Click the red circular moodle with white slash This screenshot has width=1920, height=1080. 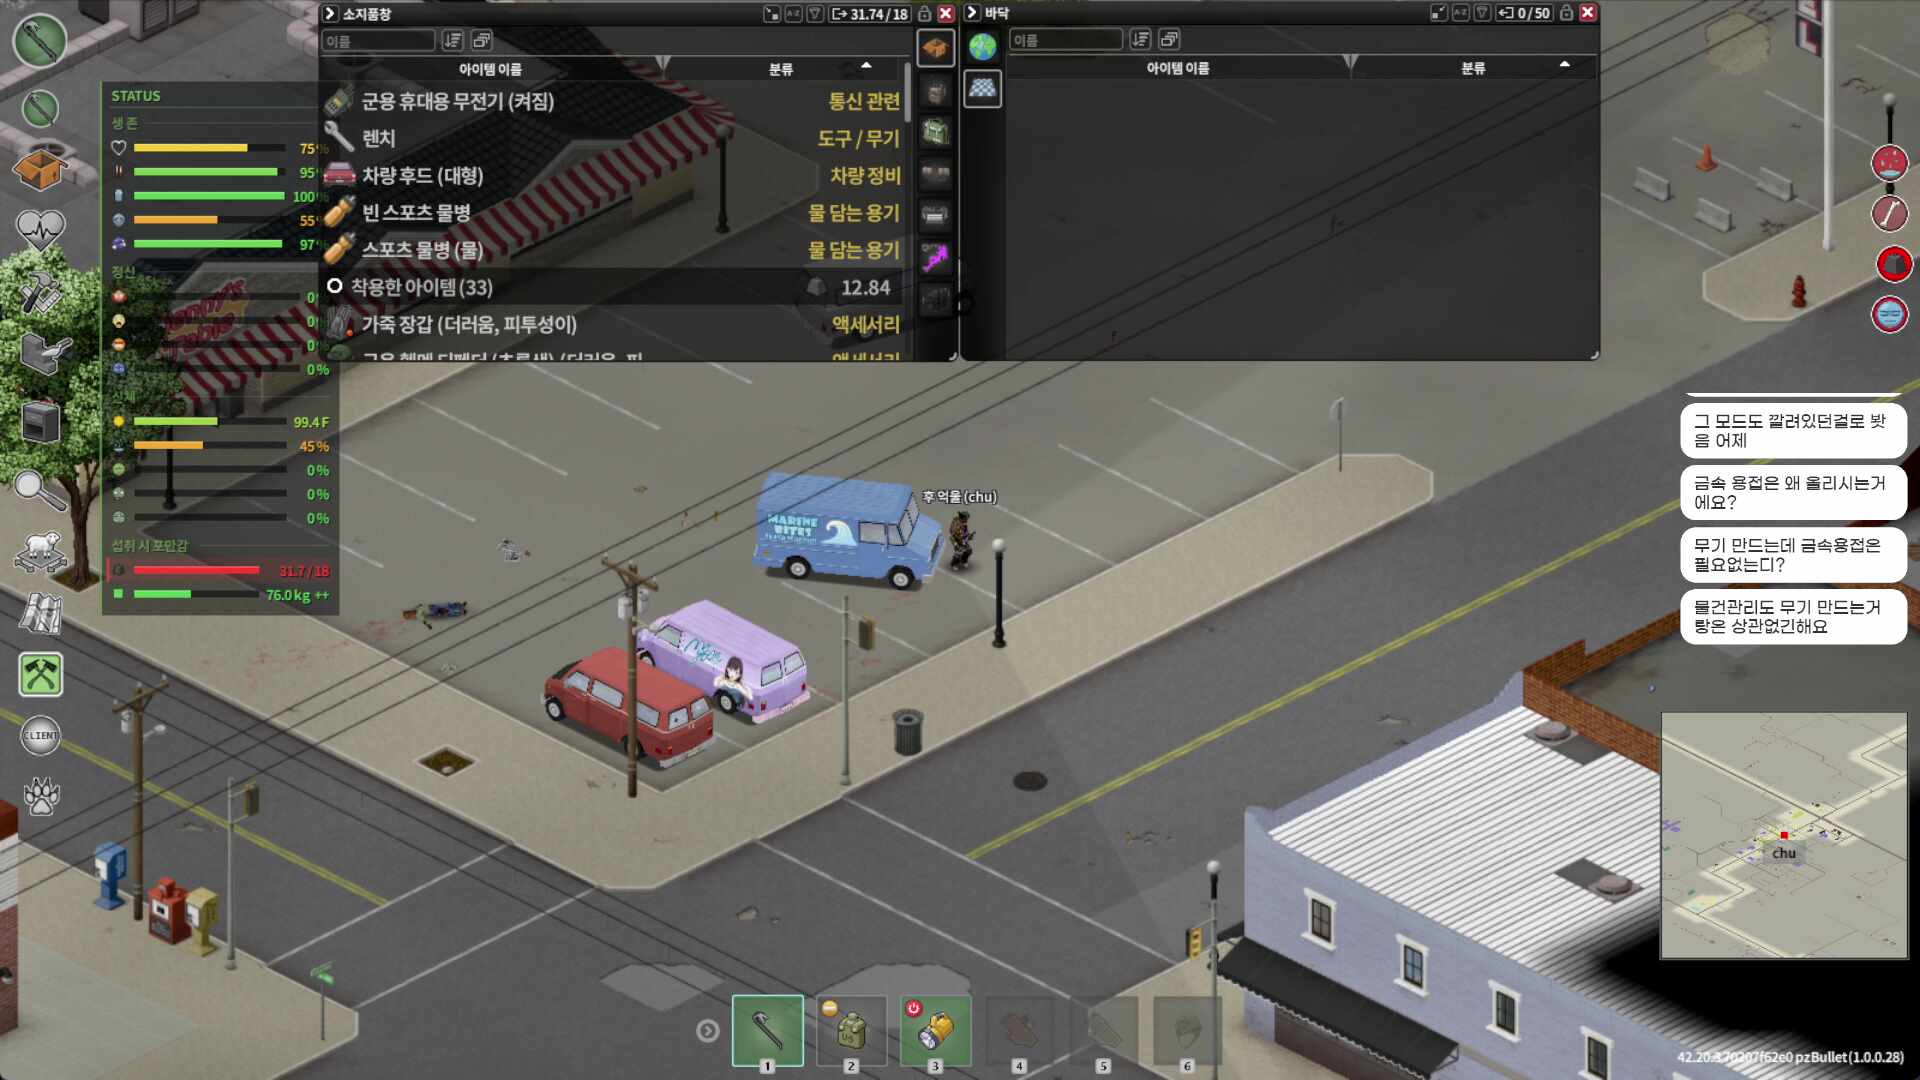[1890, 212]
